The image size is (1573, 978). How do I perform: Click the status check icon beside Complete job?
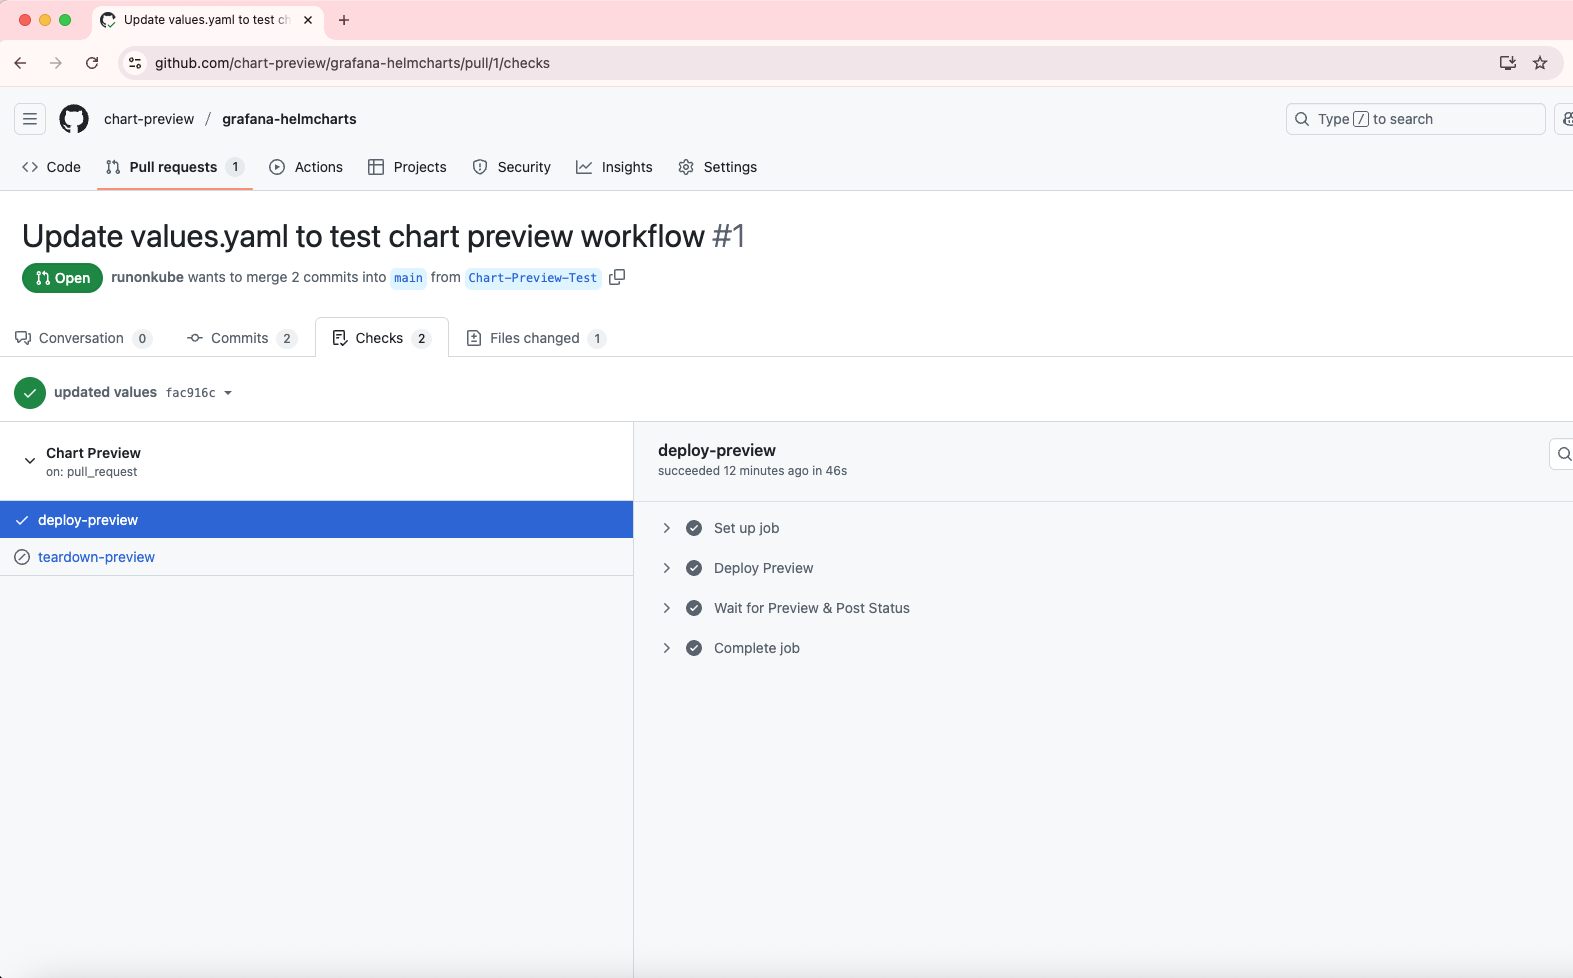694,648
